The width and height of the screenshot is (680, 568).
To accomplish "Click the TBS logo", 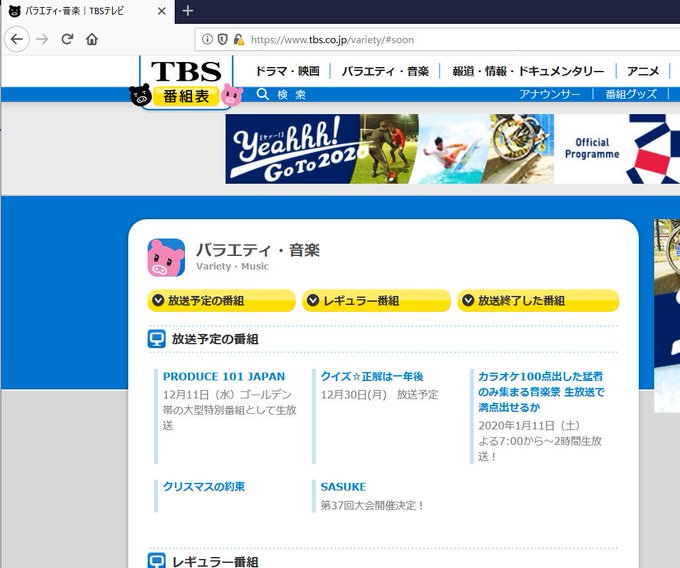I will (x=186, y=71).
